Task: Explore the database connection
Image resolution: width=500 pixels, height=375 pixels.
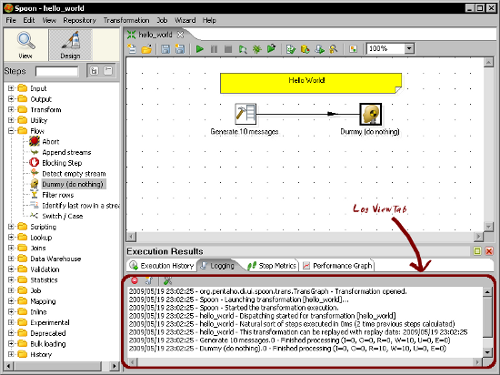Action: 333,49
